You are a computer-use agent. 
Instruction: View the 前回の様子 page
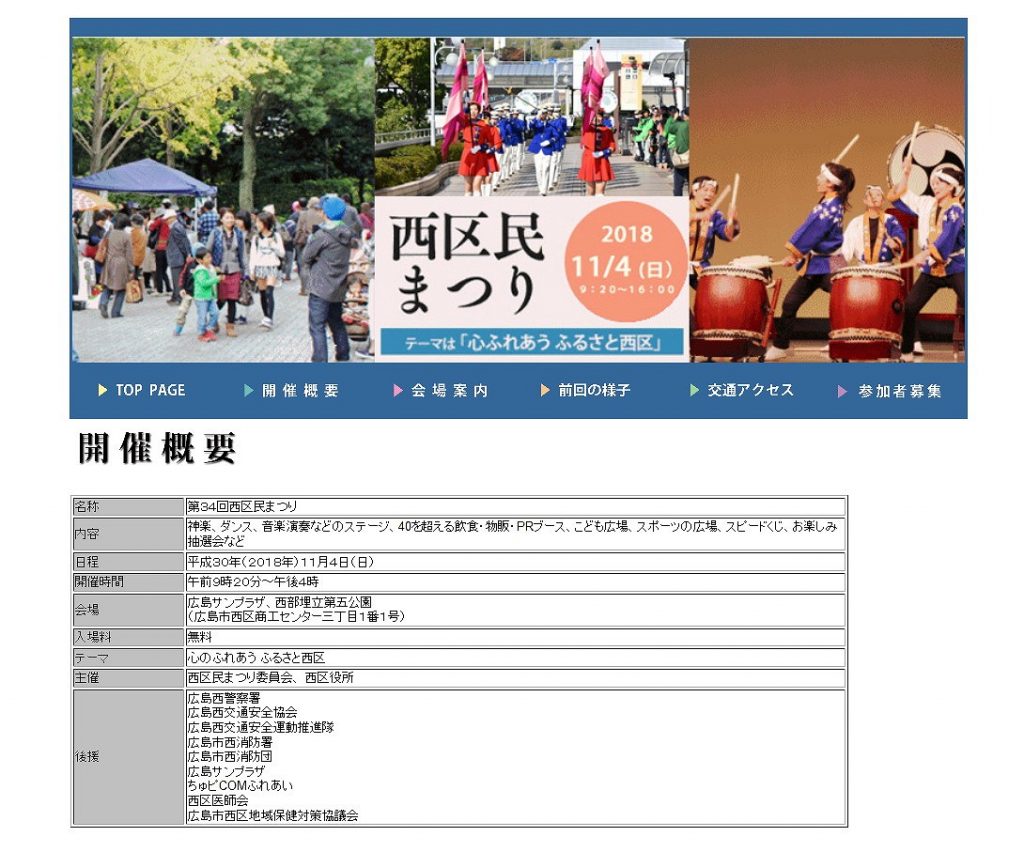(x=594, y=391)
